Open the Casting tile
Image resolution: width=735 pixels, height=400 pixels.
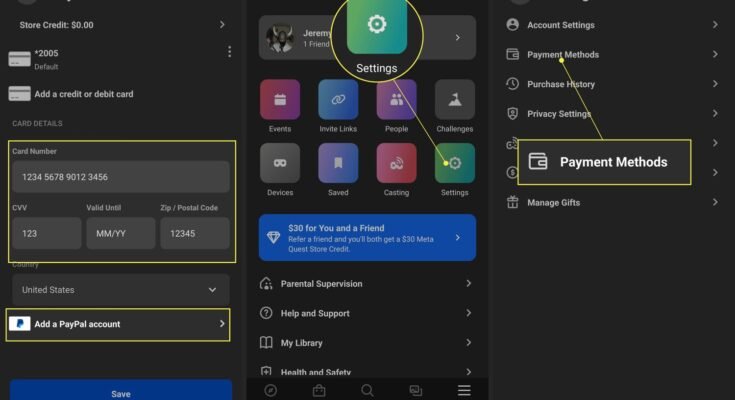[396, 163]
